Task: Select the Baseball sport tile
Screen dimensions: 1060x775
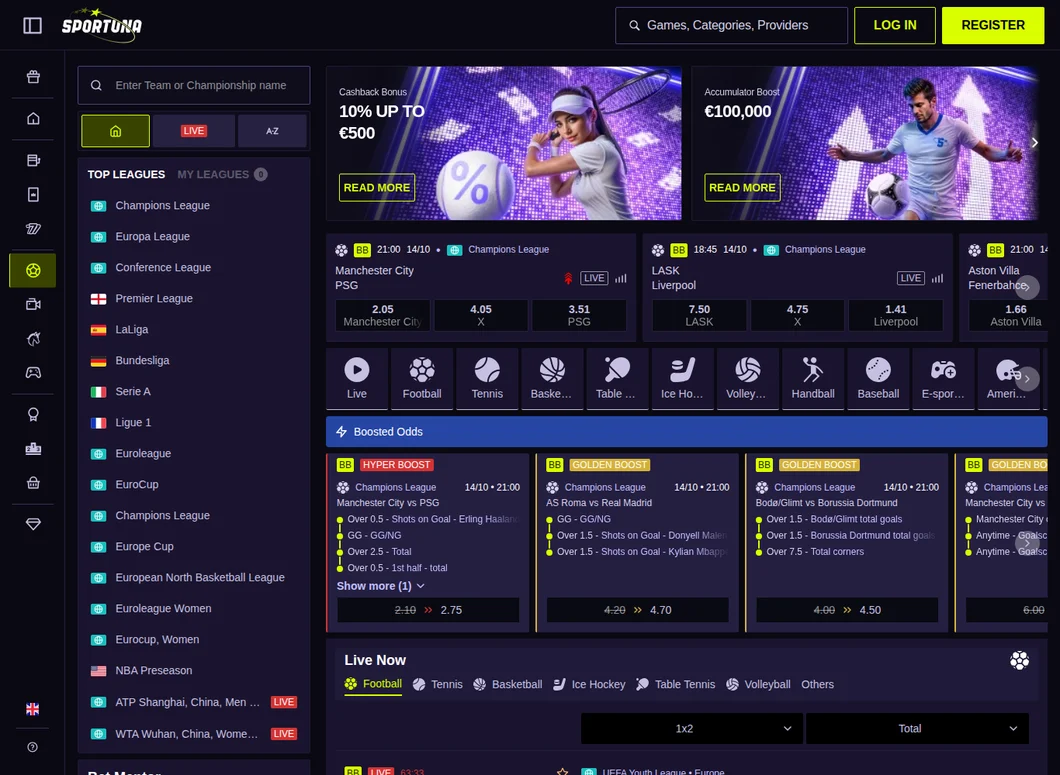Action: (878, 379)
